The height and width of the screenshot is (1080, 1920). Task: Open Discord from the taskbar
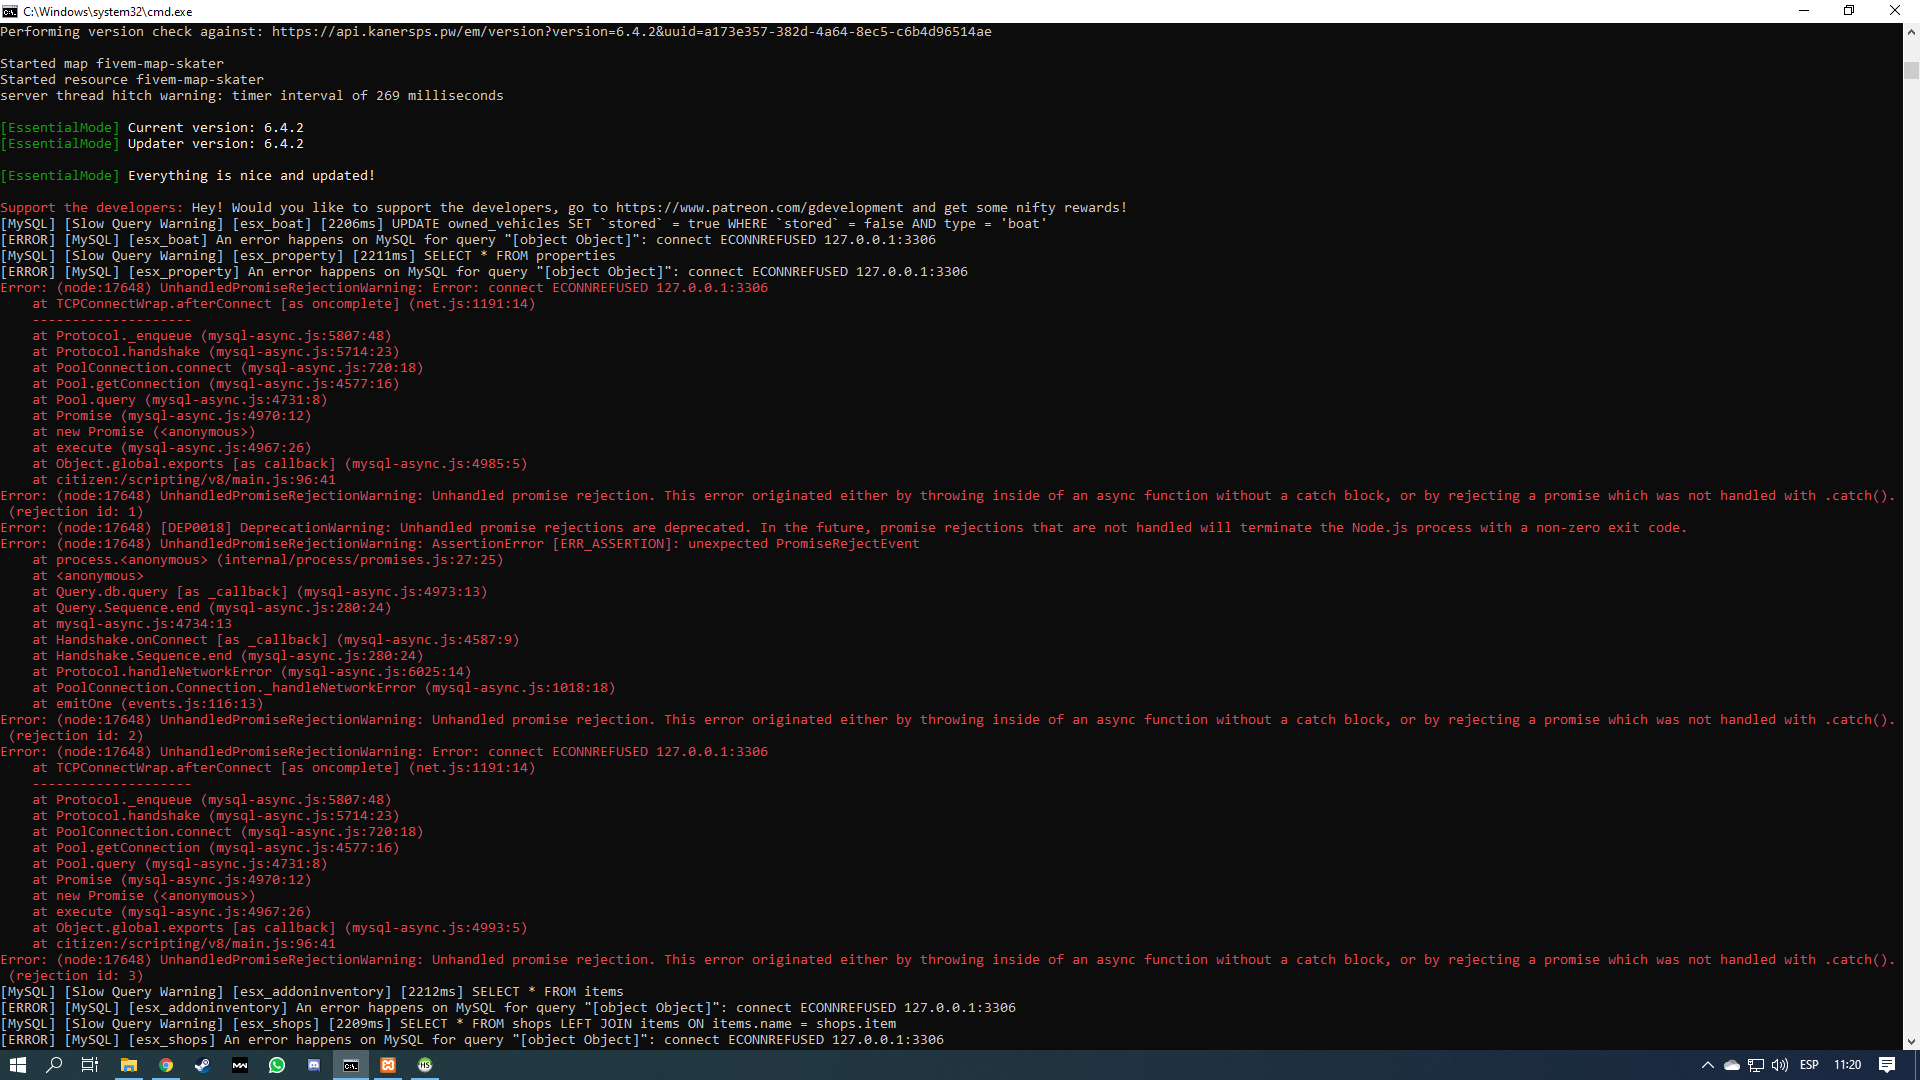coord(314,1065)
